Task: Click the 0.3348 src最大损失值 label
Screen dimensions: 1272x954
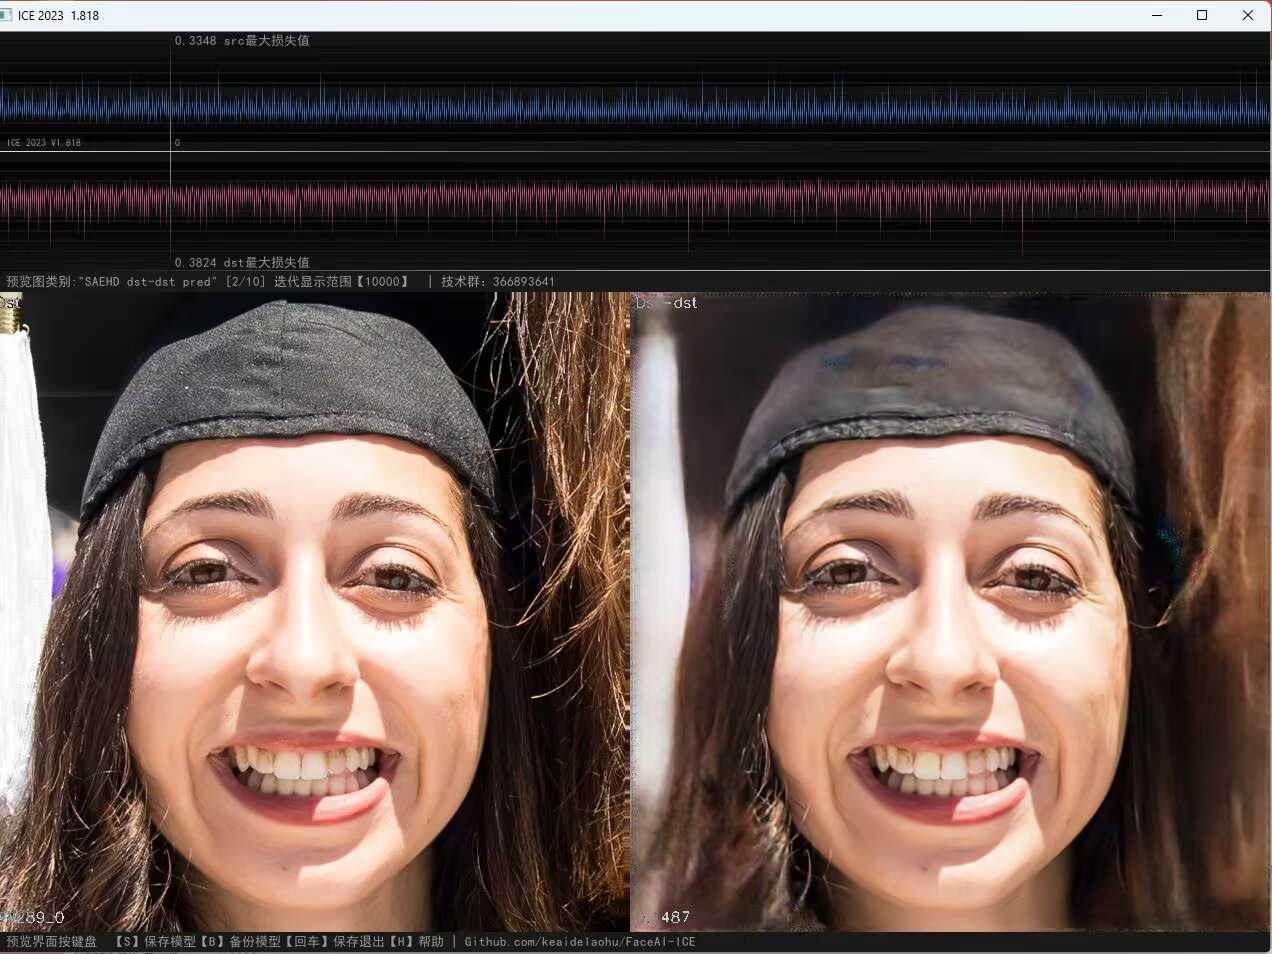Action: tap(242, 41)
